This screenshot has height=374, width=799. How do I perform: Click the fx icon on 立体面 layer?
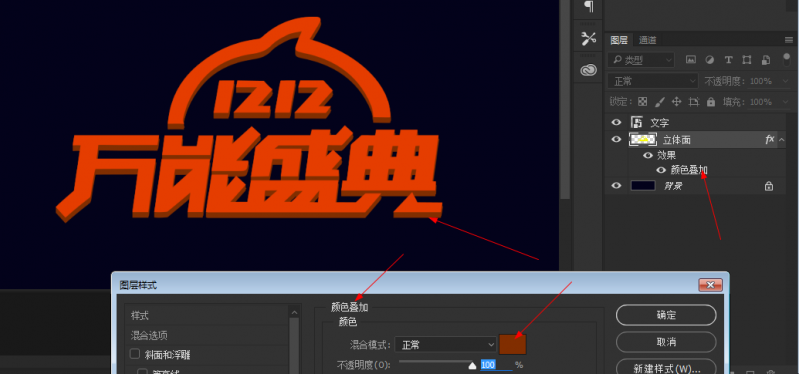(x=769, y=139)
